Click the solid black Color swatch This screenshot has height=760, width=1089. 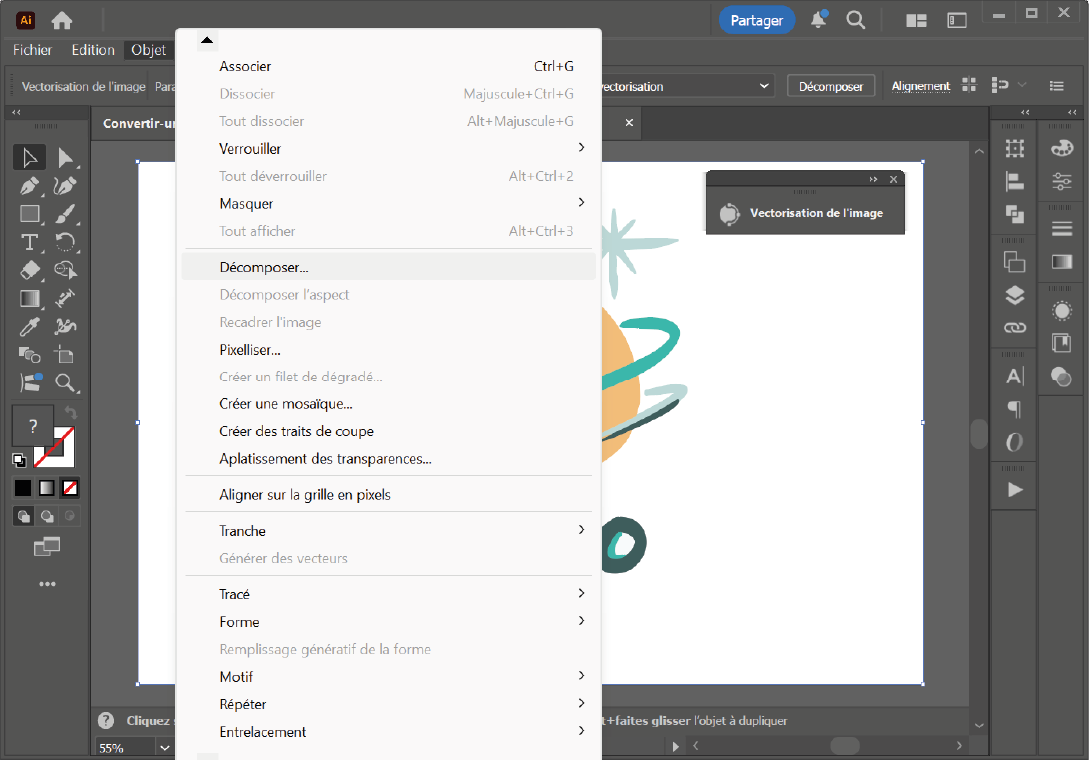(22, 488)
